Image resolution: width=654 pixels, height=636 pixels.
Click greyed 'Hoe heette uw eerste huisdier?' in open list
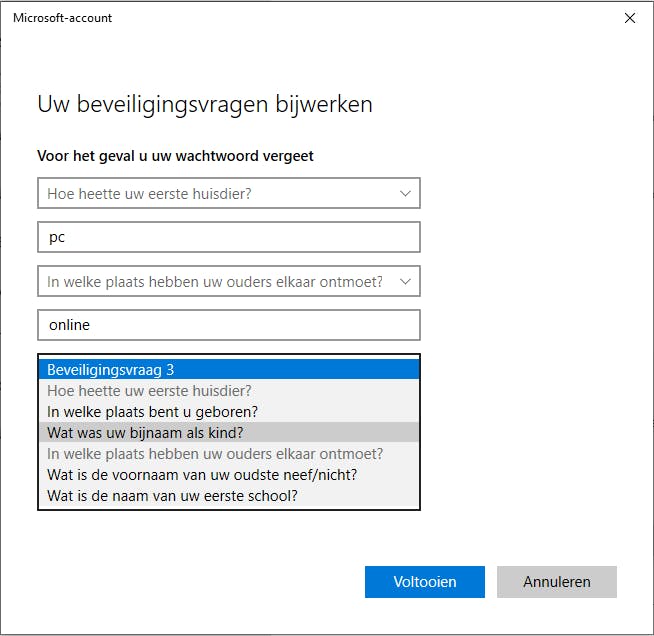(228, 391)
